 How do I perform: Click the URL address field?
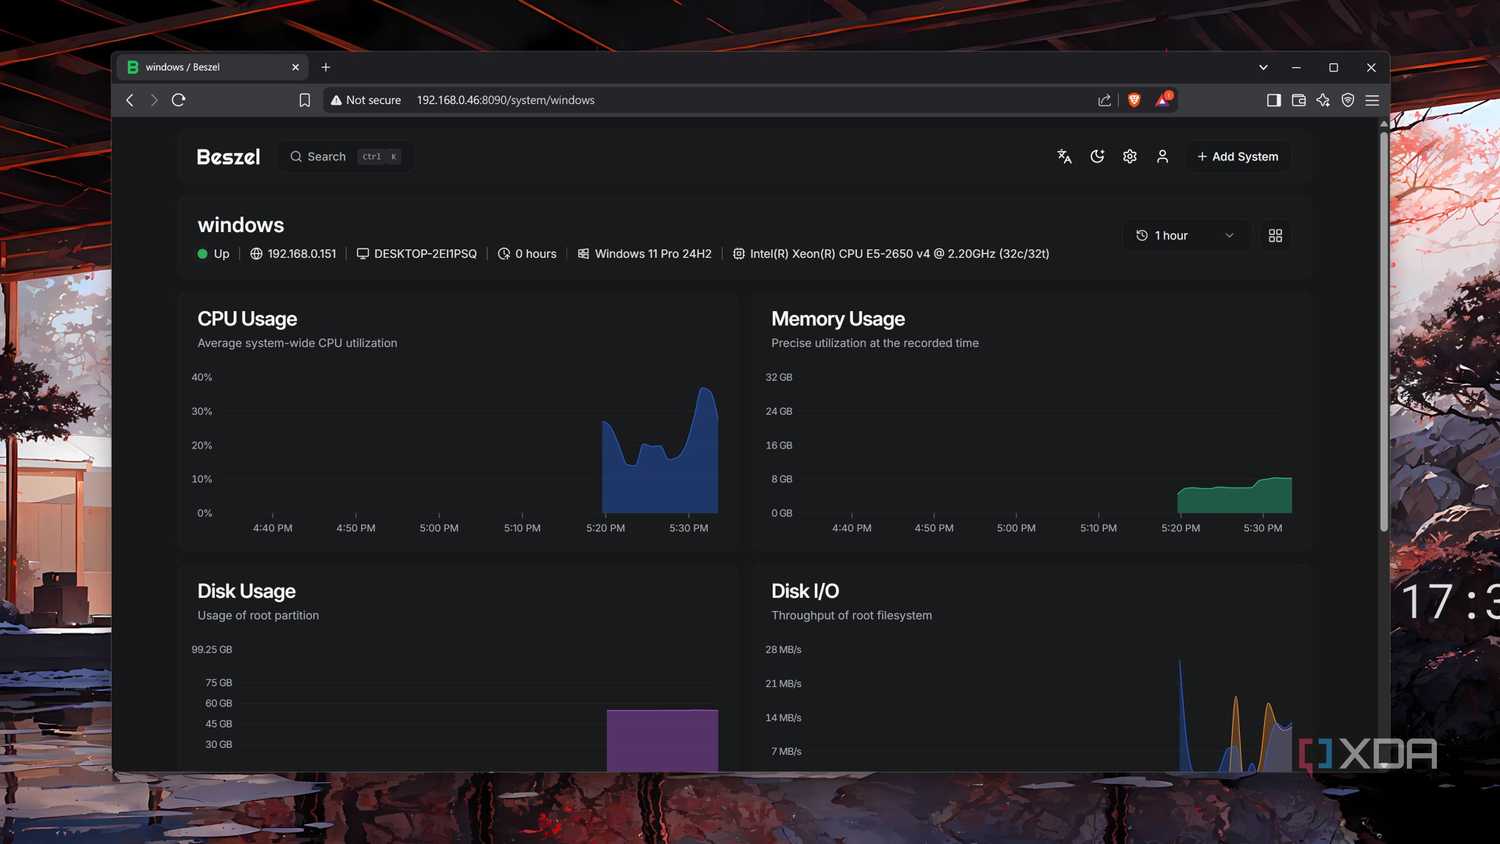point(750,100)
